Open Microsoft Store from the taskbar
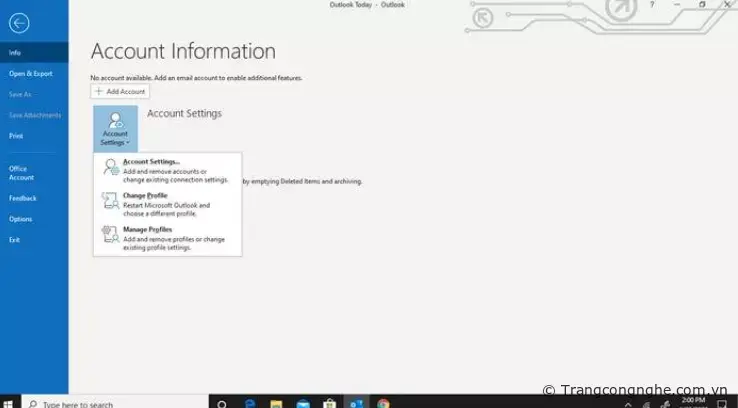Viewport: 738px width, 408px height. coord(329,403)
